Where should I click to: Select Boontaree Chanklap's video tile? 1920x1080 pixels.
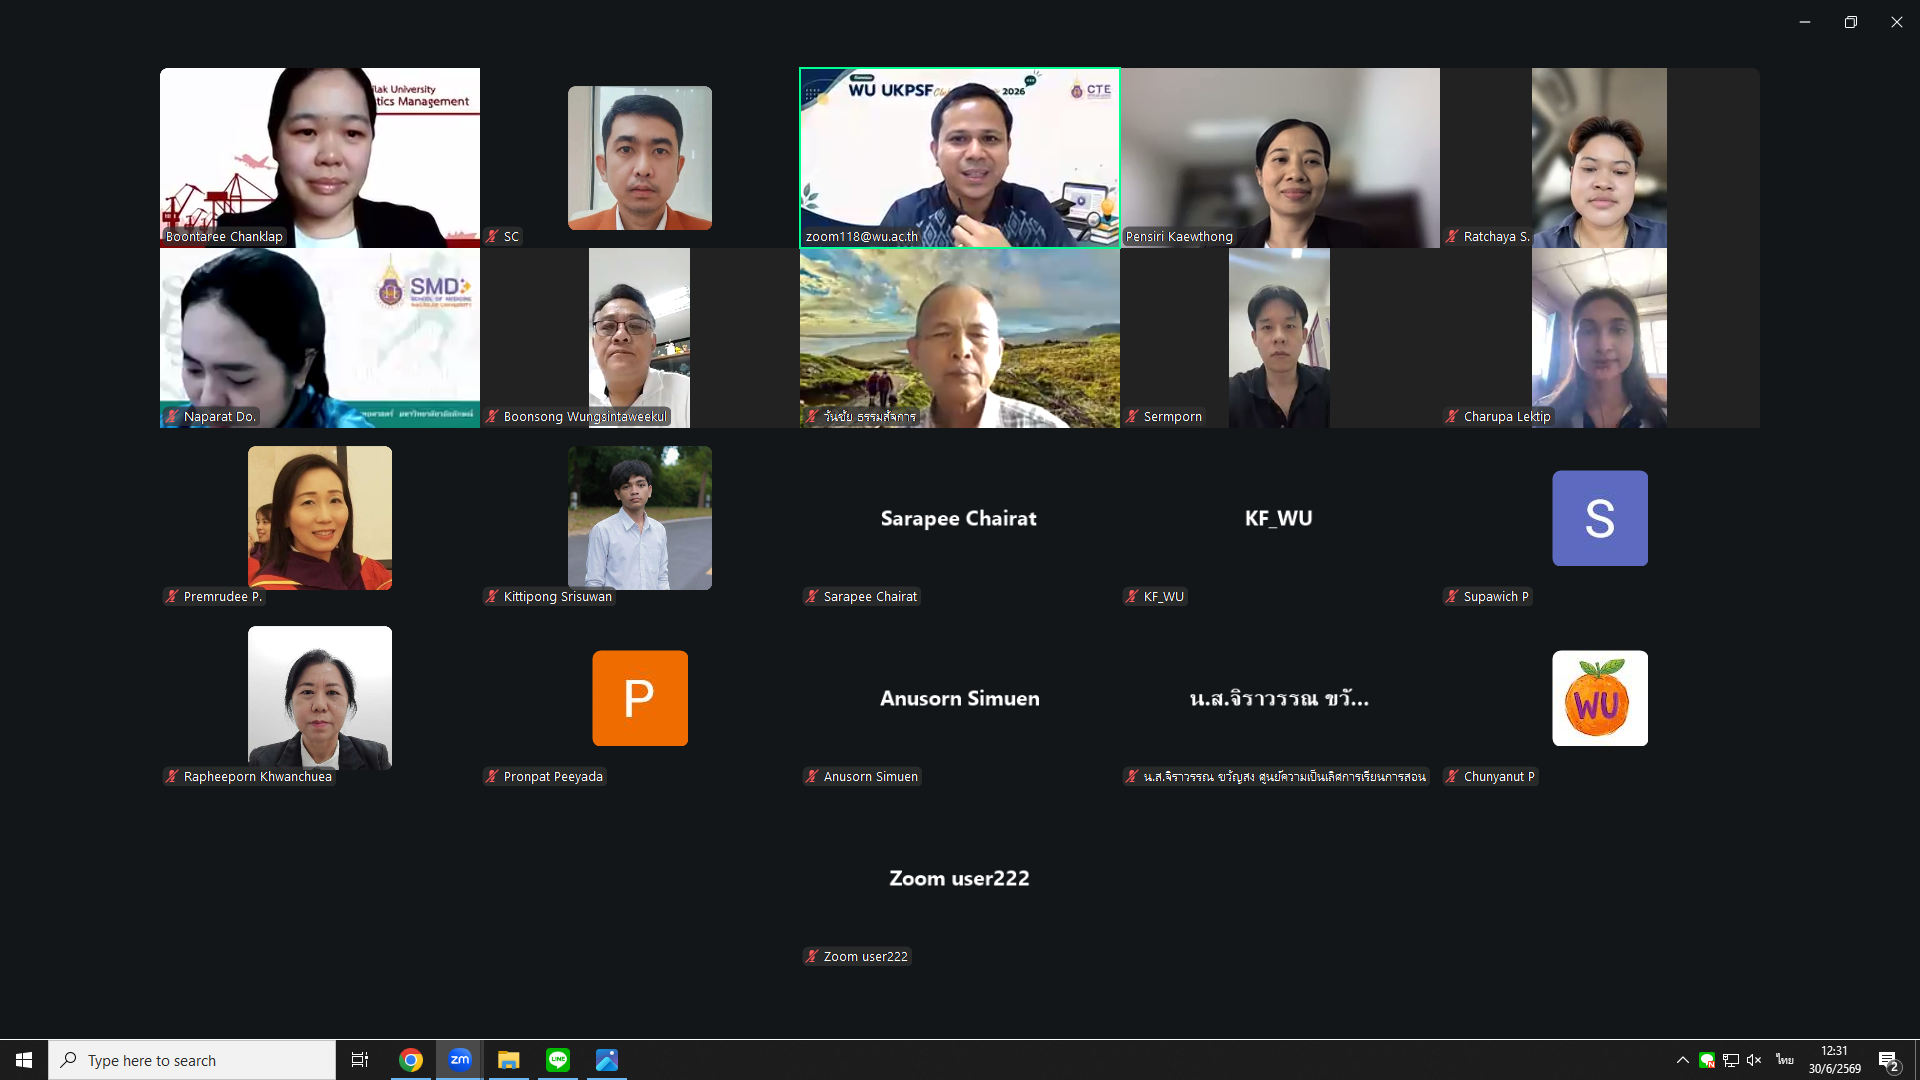click(320, 158)
